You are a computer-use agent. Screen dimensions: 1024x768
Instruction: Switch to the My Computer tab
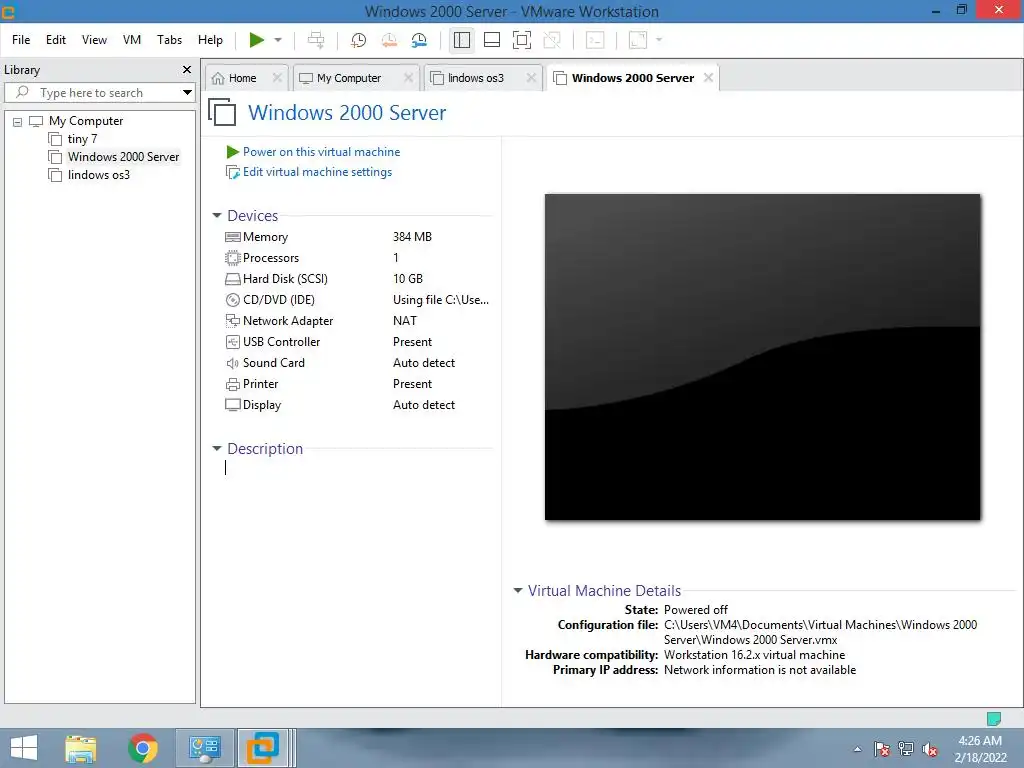click(349, 78)
